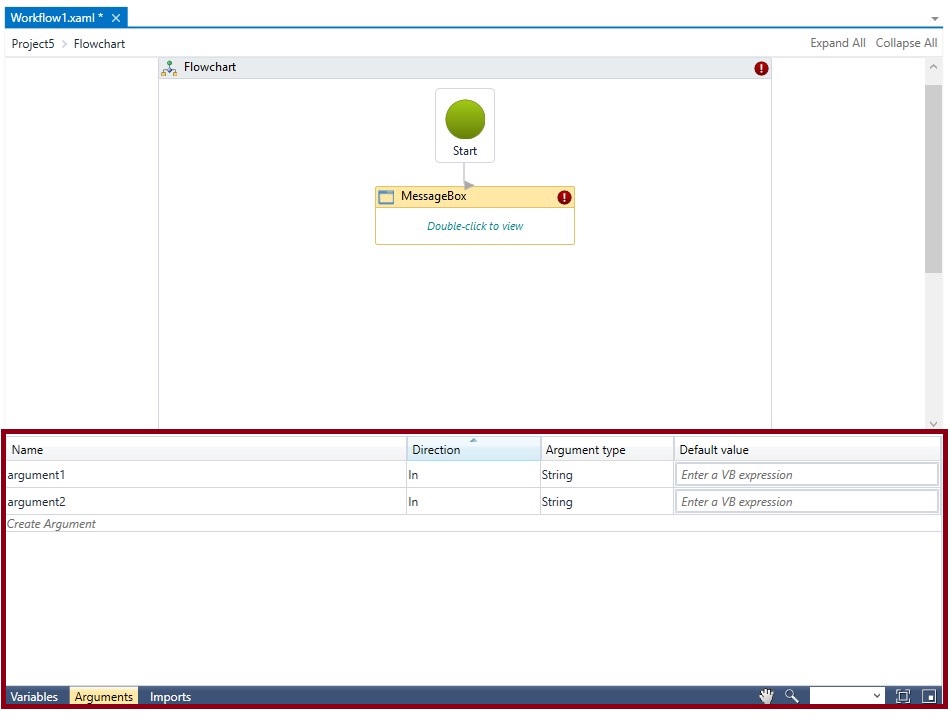Click Expand All button
This screenshot has width=951, height=719.
[x=837, y=43]
